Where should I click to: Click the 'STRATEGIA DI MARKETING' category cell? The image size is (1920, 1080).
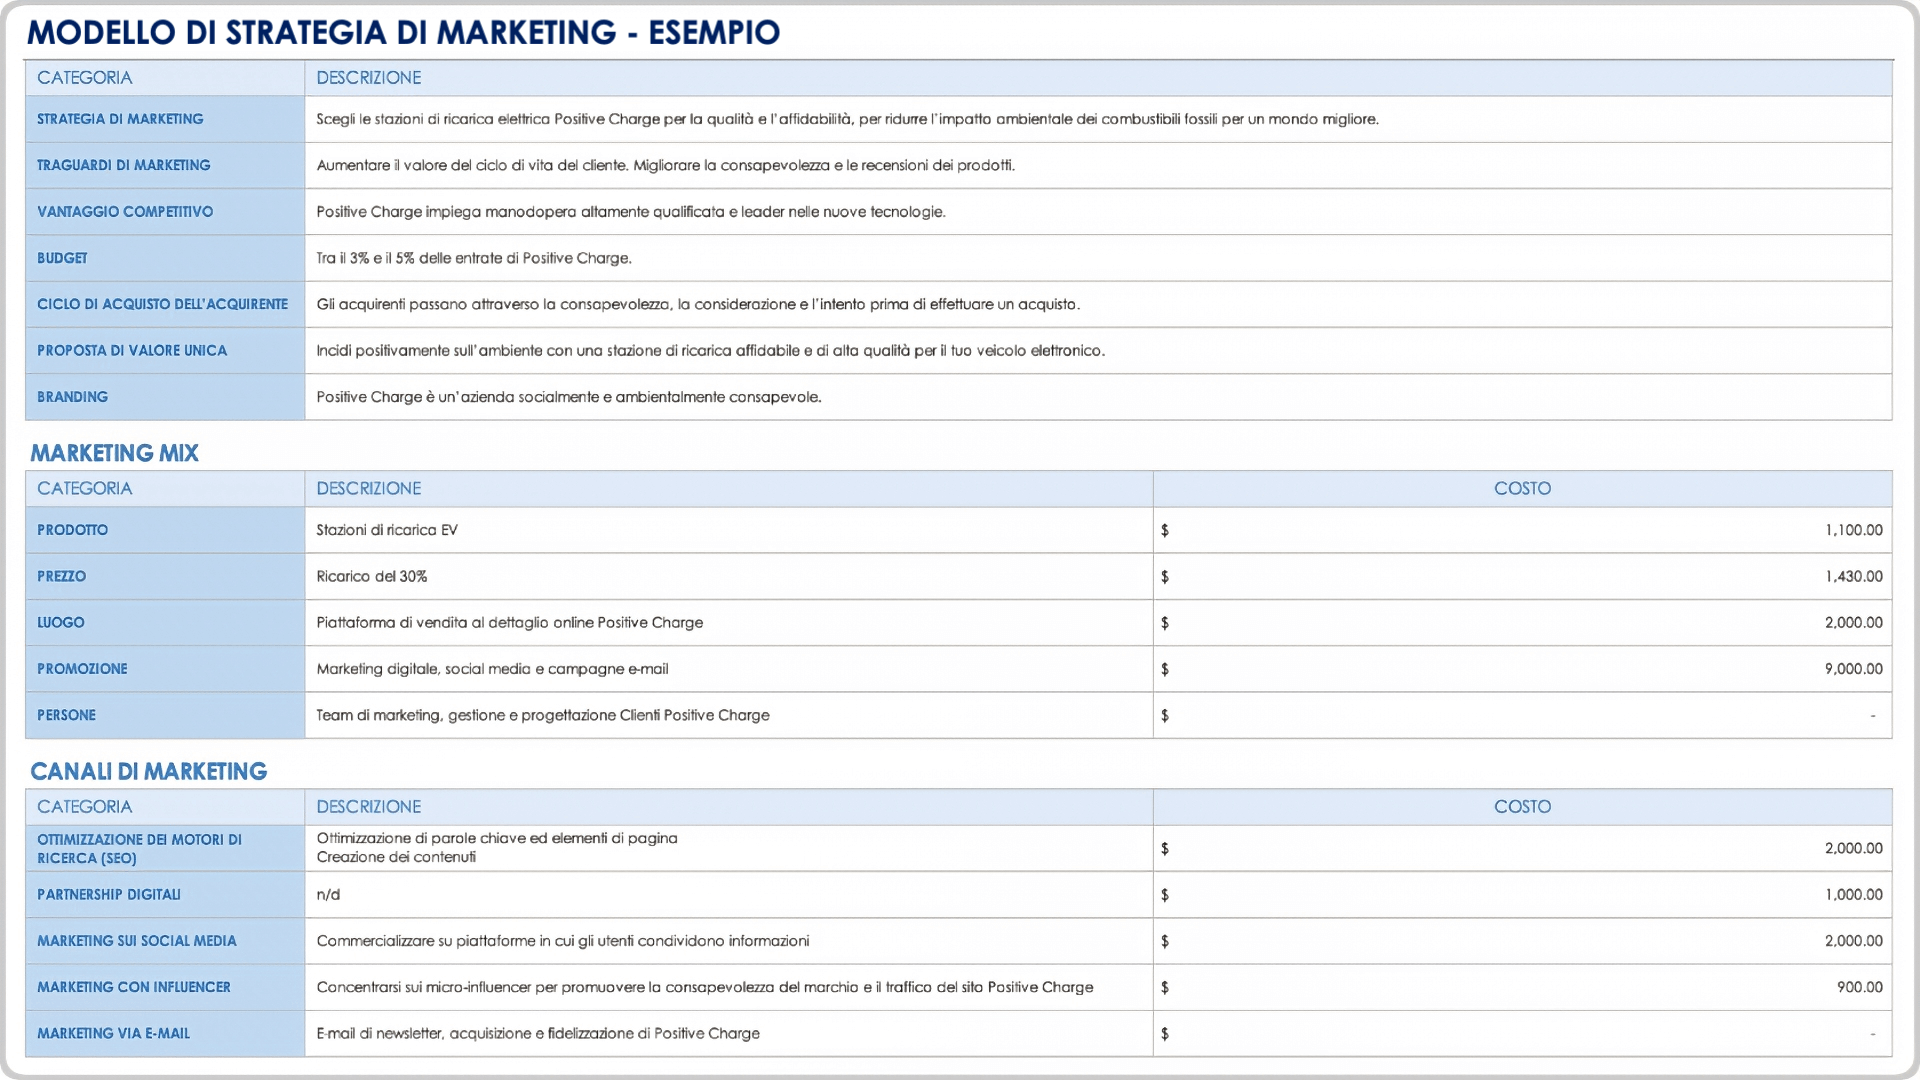coord(165,119)
